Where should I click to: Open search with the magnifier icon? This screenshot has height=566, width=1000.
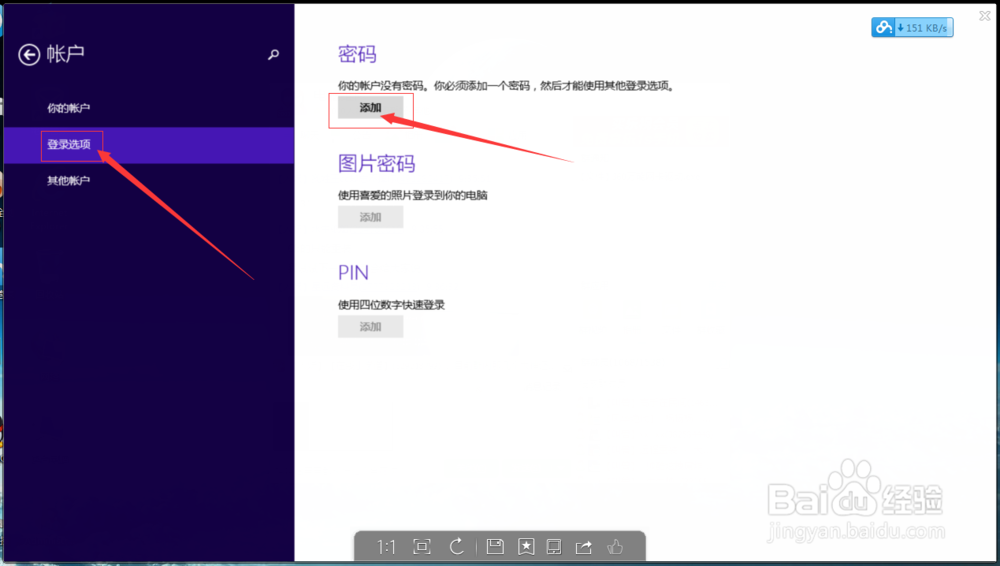274,55
